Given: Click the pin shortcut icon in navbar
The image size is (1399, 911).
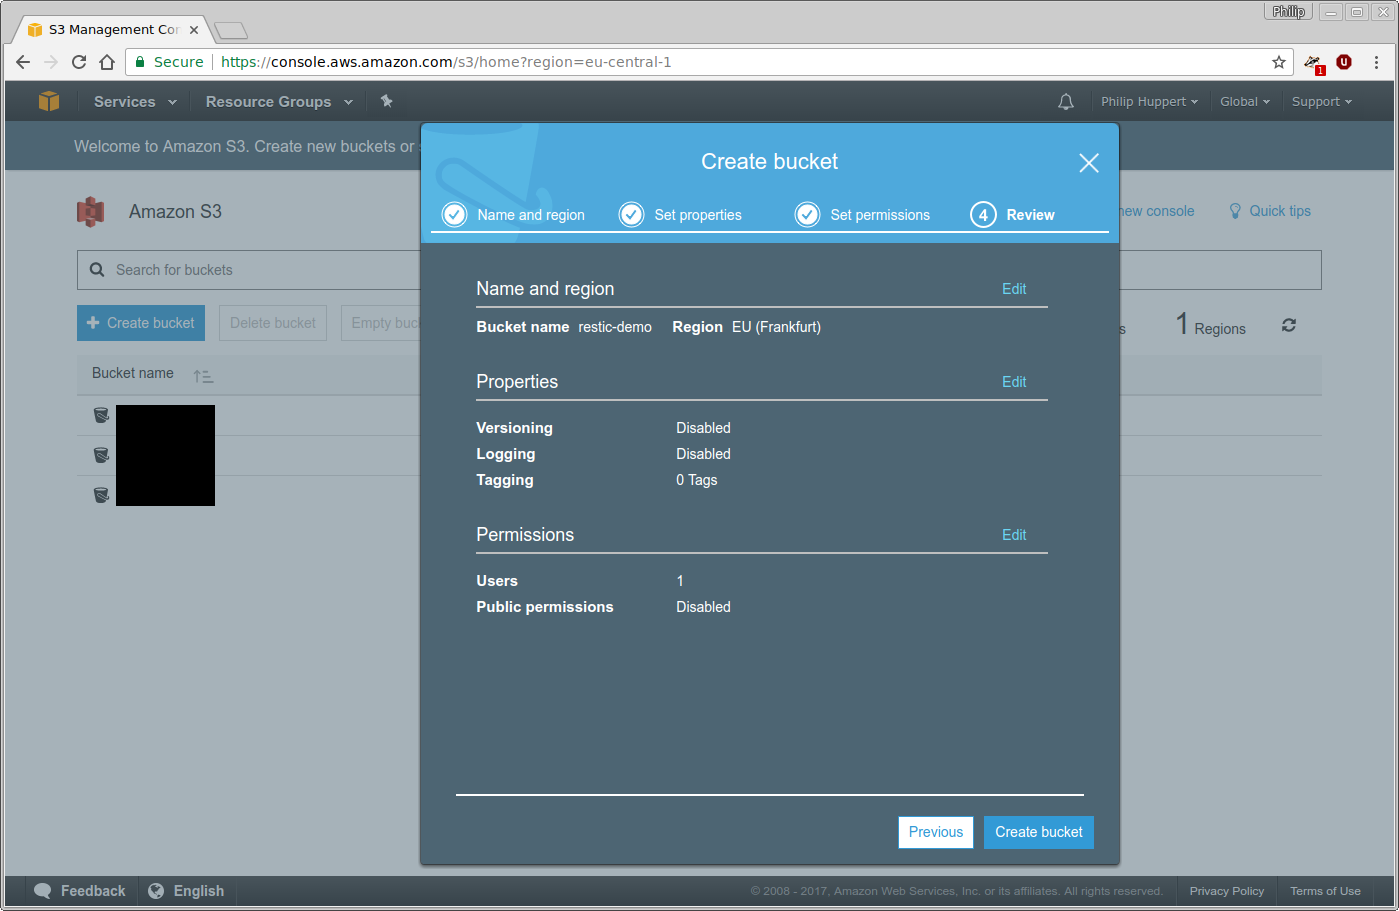Looking at the screenshot, I should coord(387,101).
